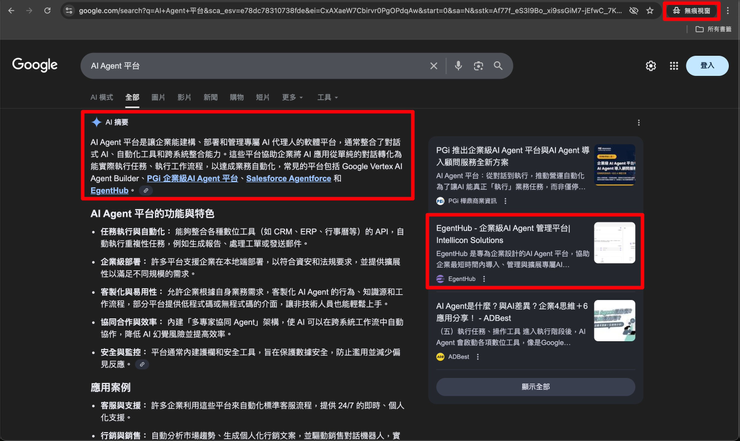Screen dimensions: 740x441
Task: Open the 無痕視窗 incognito indicator
Action: [x=691, y=10]
